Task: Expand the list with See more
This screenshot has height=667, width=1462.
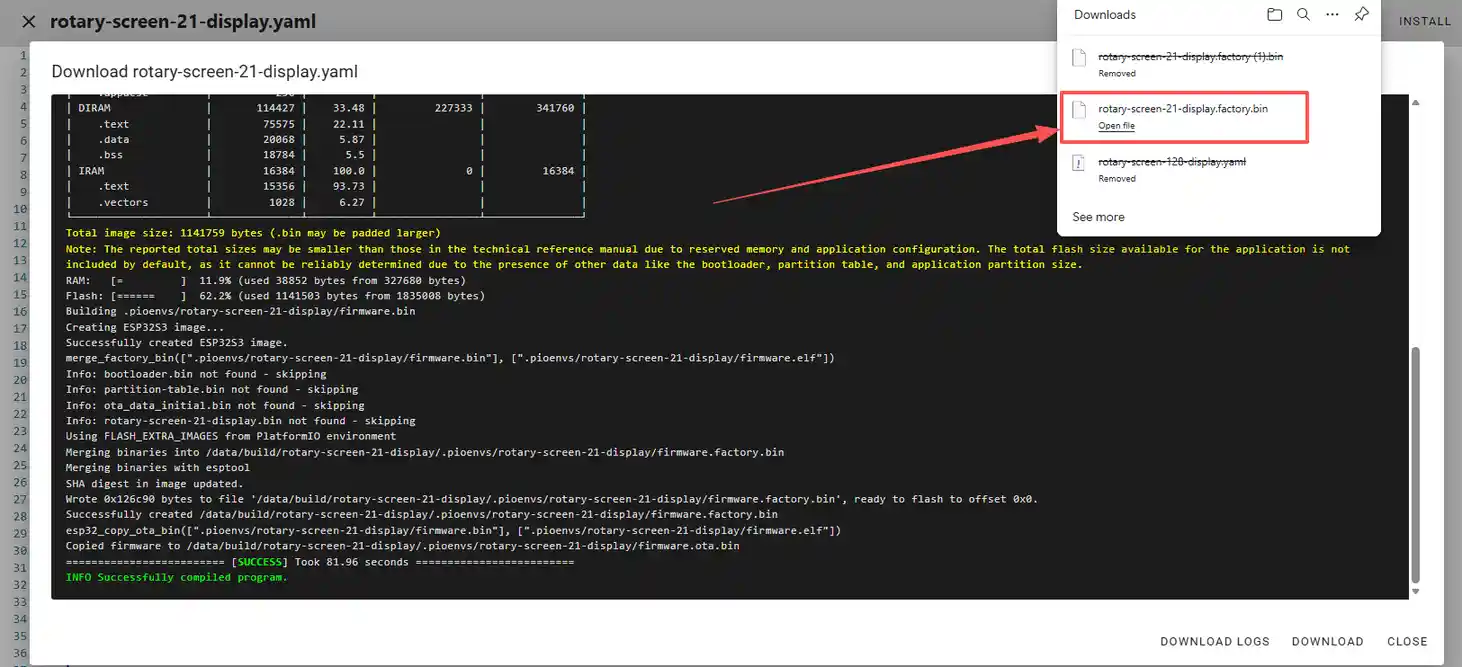Action: (1098, 217)
